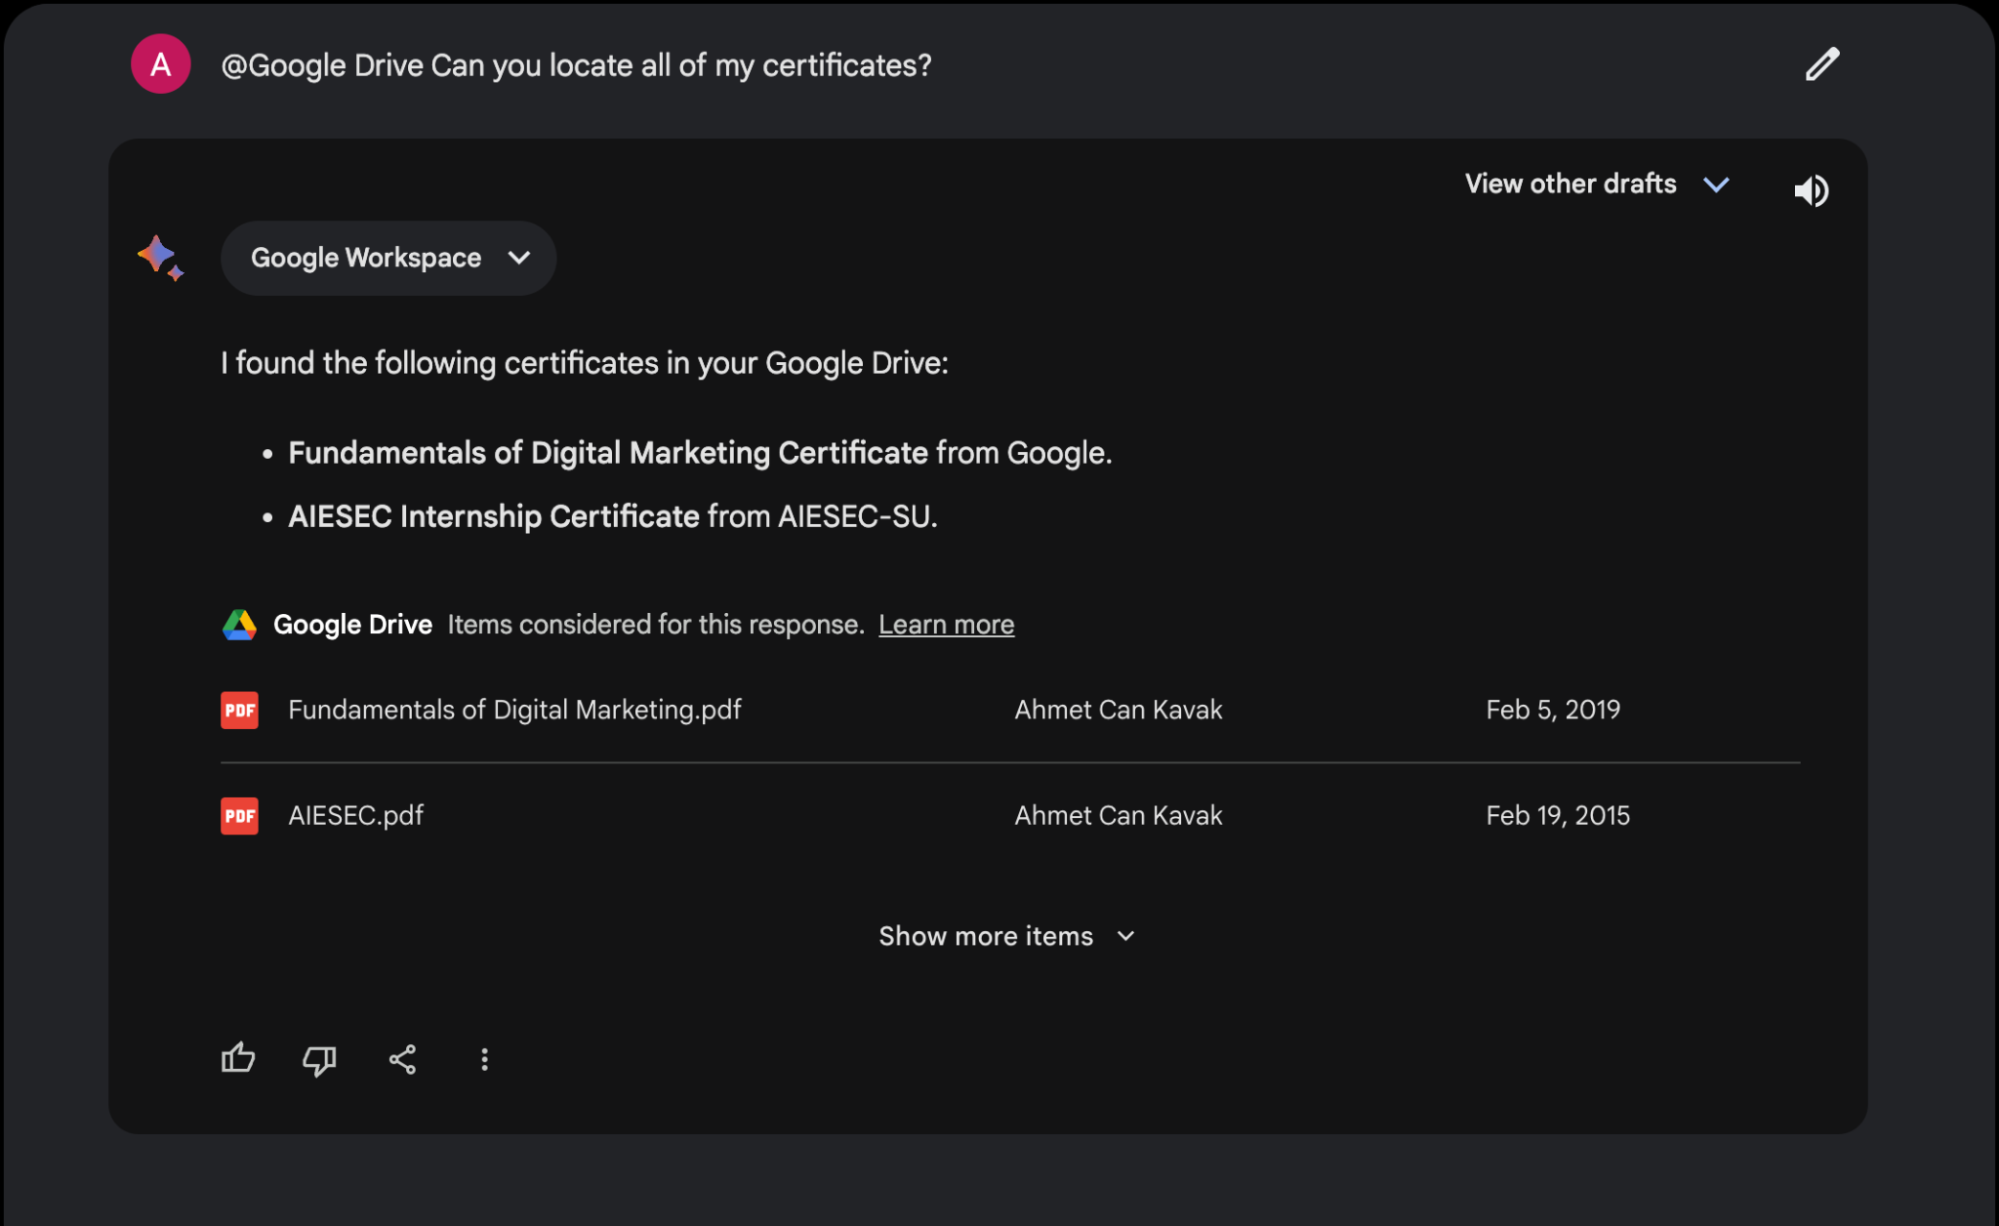Click the Google Drive icon
This screenshot has width=1999, height=1226.
pyautogui.click(x=238, y=624)
